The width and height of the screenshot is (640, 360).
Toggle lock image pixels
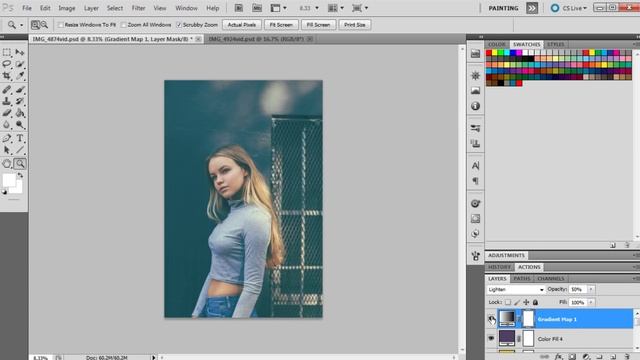point(517,302)
